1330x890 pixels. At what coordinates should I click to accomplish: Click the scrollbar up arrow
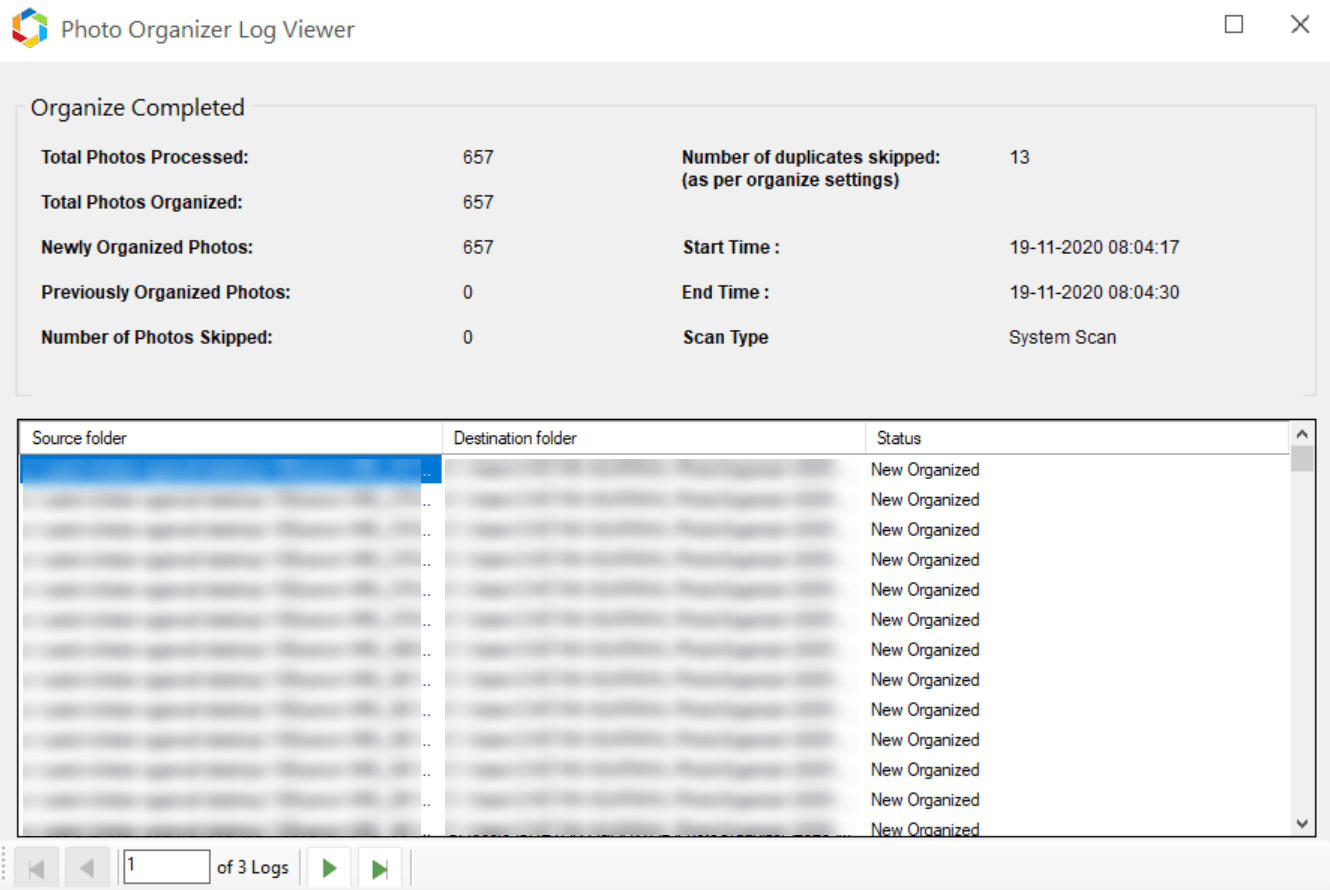pos(1302,433)
